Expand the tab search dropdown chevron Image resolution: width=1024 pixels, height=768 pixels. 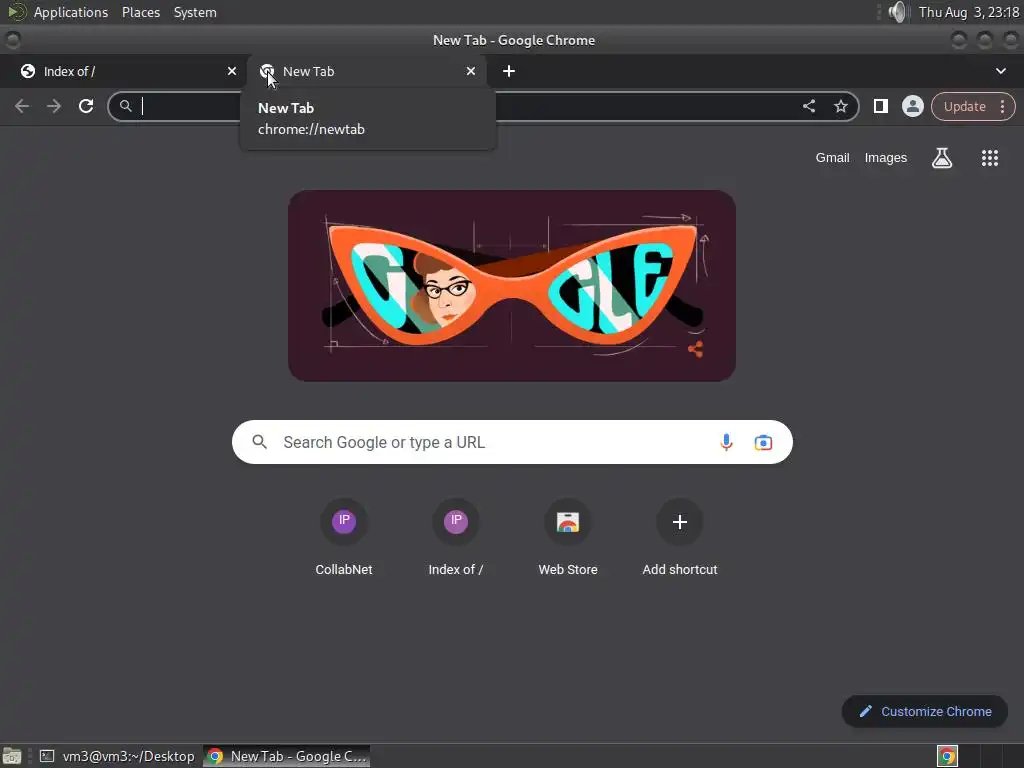coord(1000,71)
